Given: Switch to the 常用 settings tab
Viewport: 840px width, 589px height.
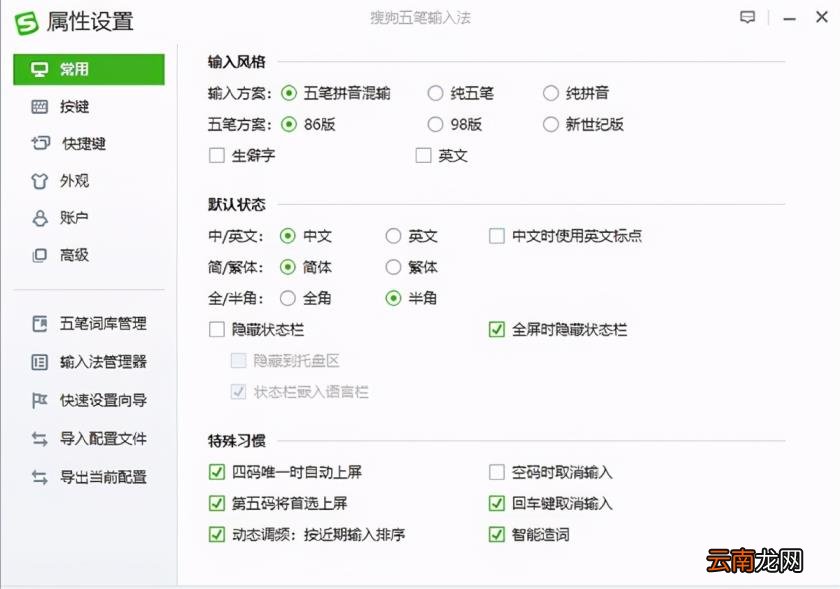Looking at the screenshot, I should pos(89,69).
